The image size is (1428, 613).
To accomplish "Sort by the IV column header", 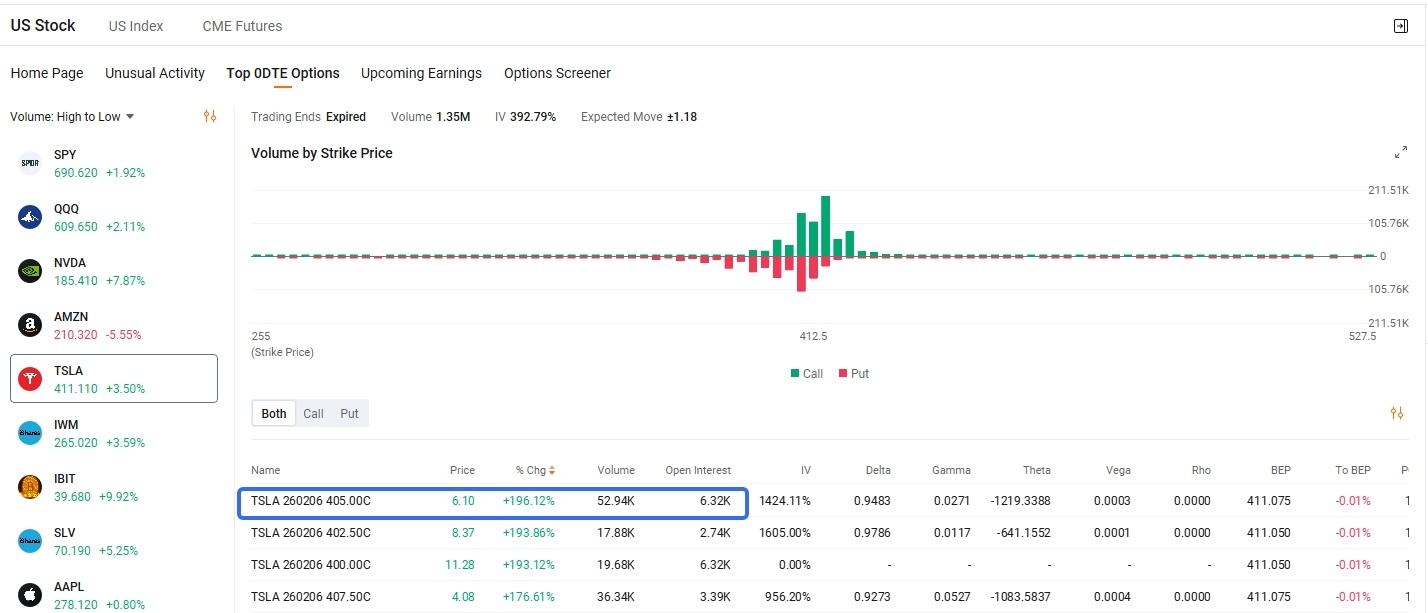I will tap(805, 470).
